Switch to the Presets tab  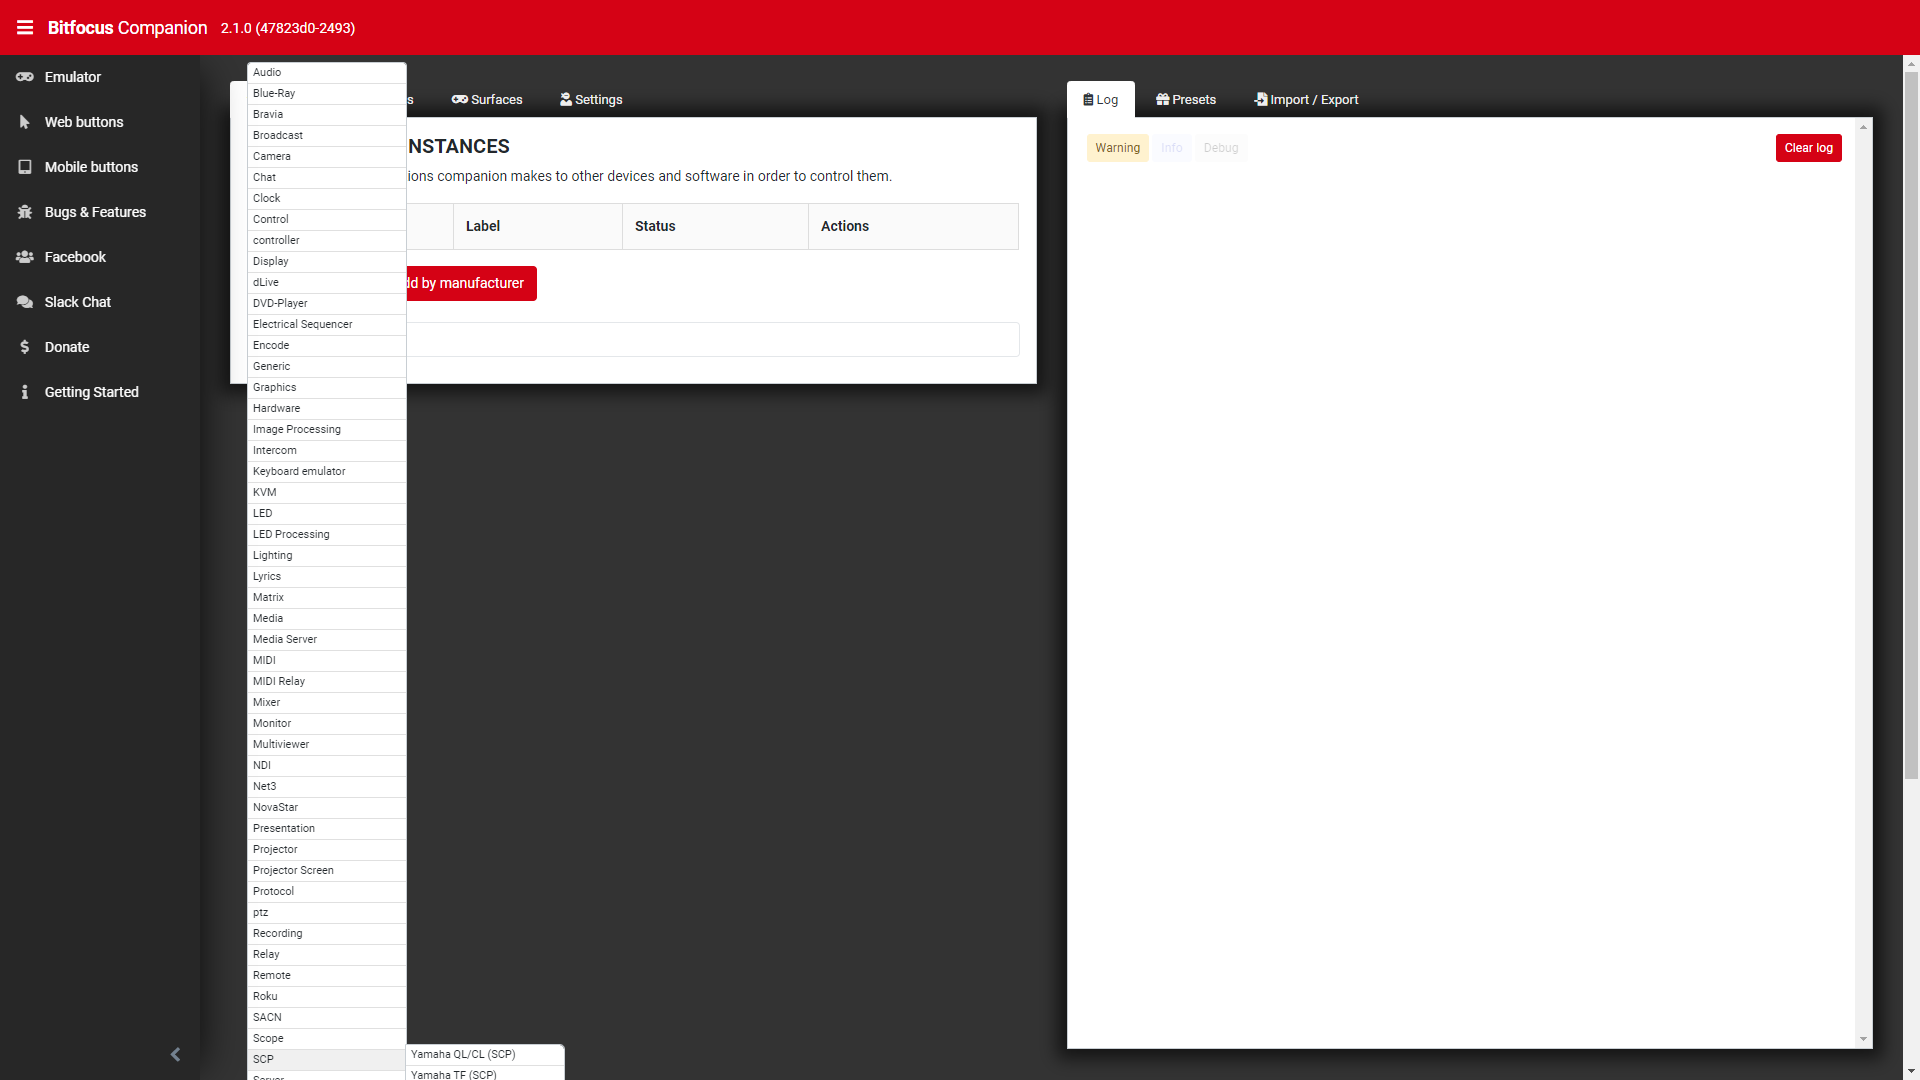pyautogui.click(x=1185, y=99)
